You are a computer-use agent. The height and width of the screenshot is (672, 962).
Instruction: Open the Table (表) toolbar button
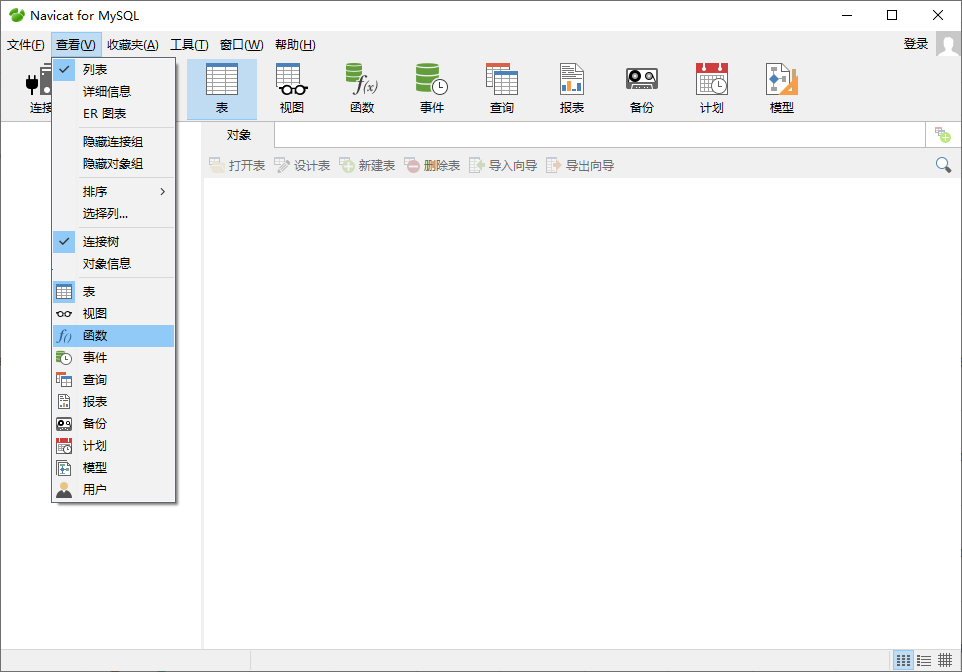[x=221, y=89]
